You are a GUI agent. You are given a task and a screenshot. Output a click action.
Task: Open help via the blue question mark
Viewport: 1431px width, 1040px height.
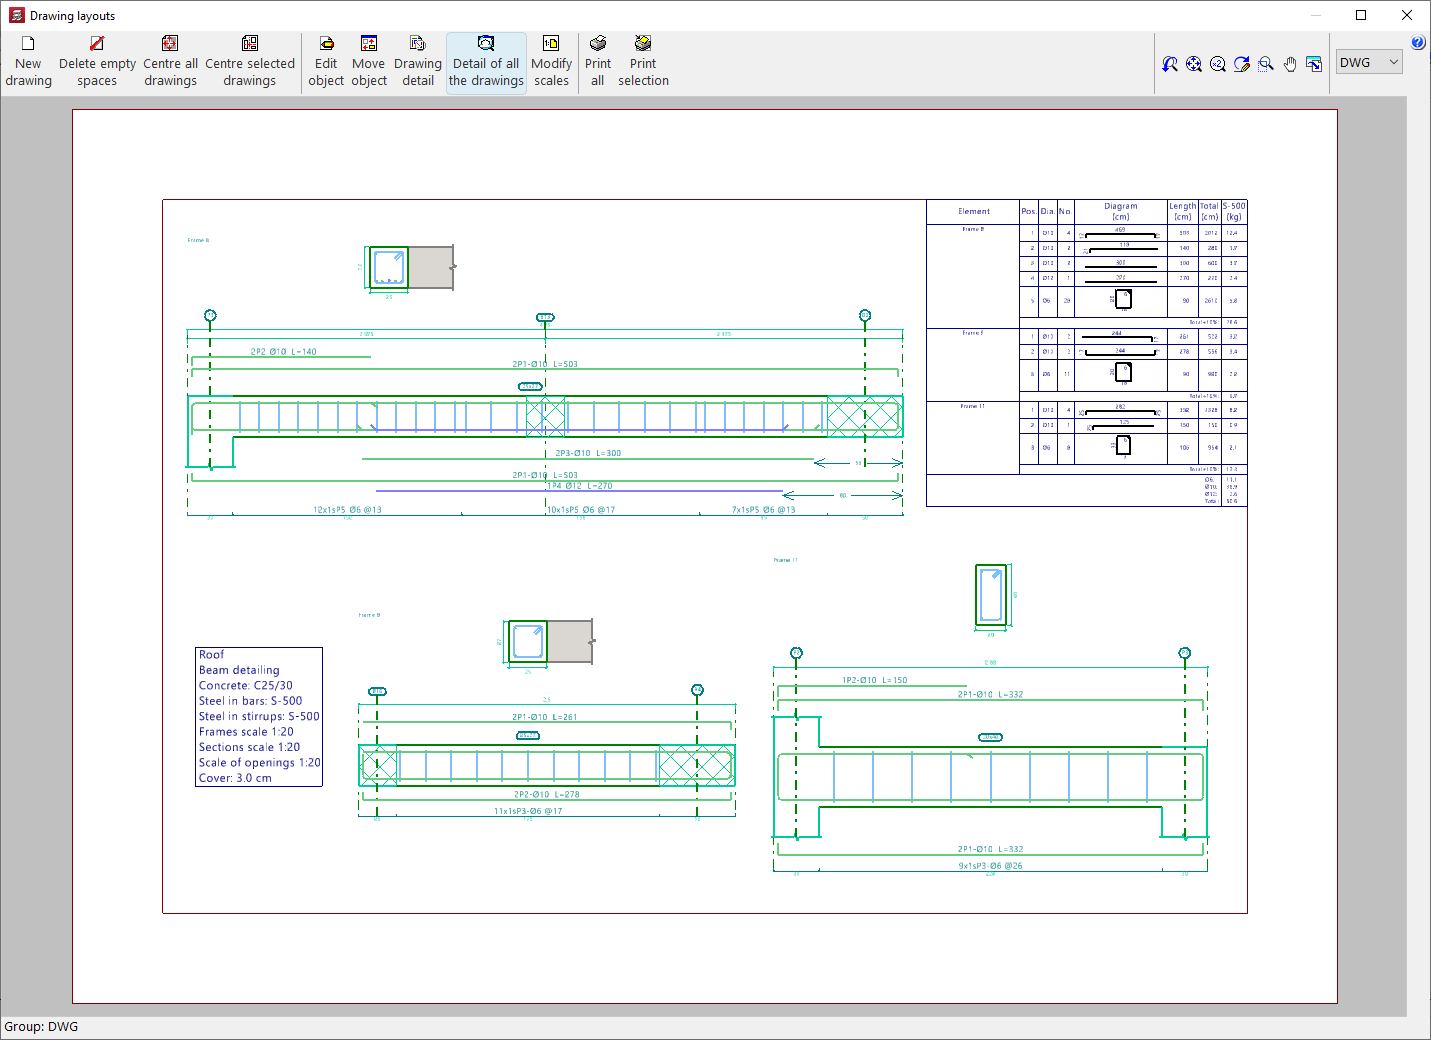coord(1418,43)
